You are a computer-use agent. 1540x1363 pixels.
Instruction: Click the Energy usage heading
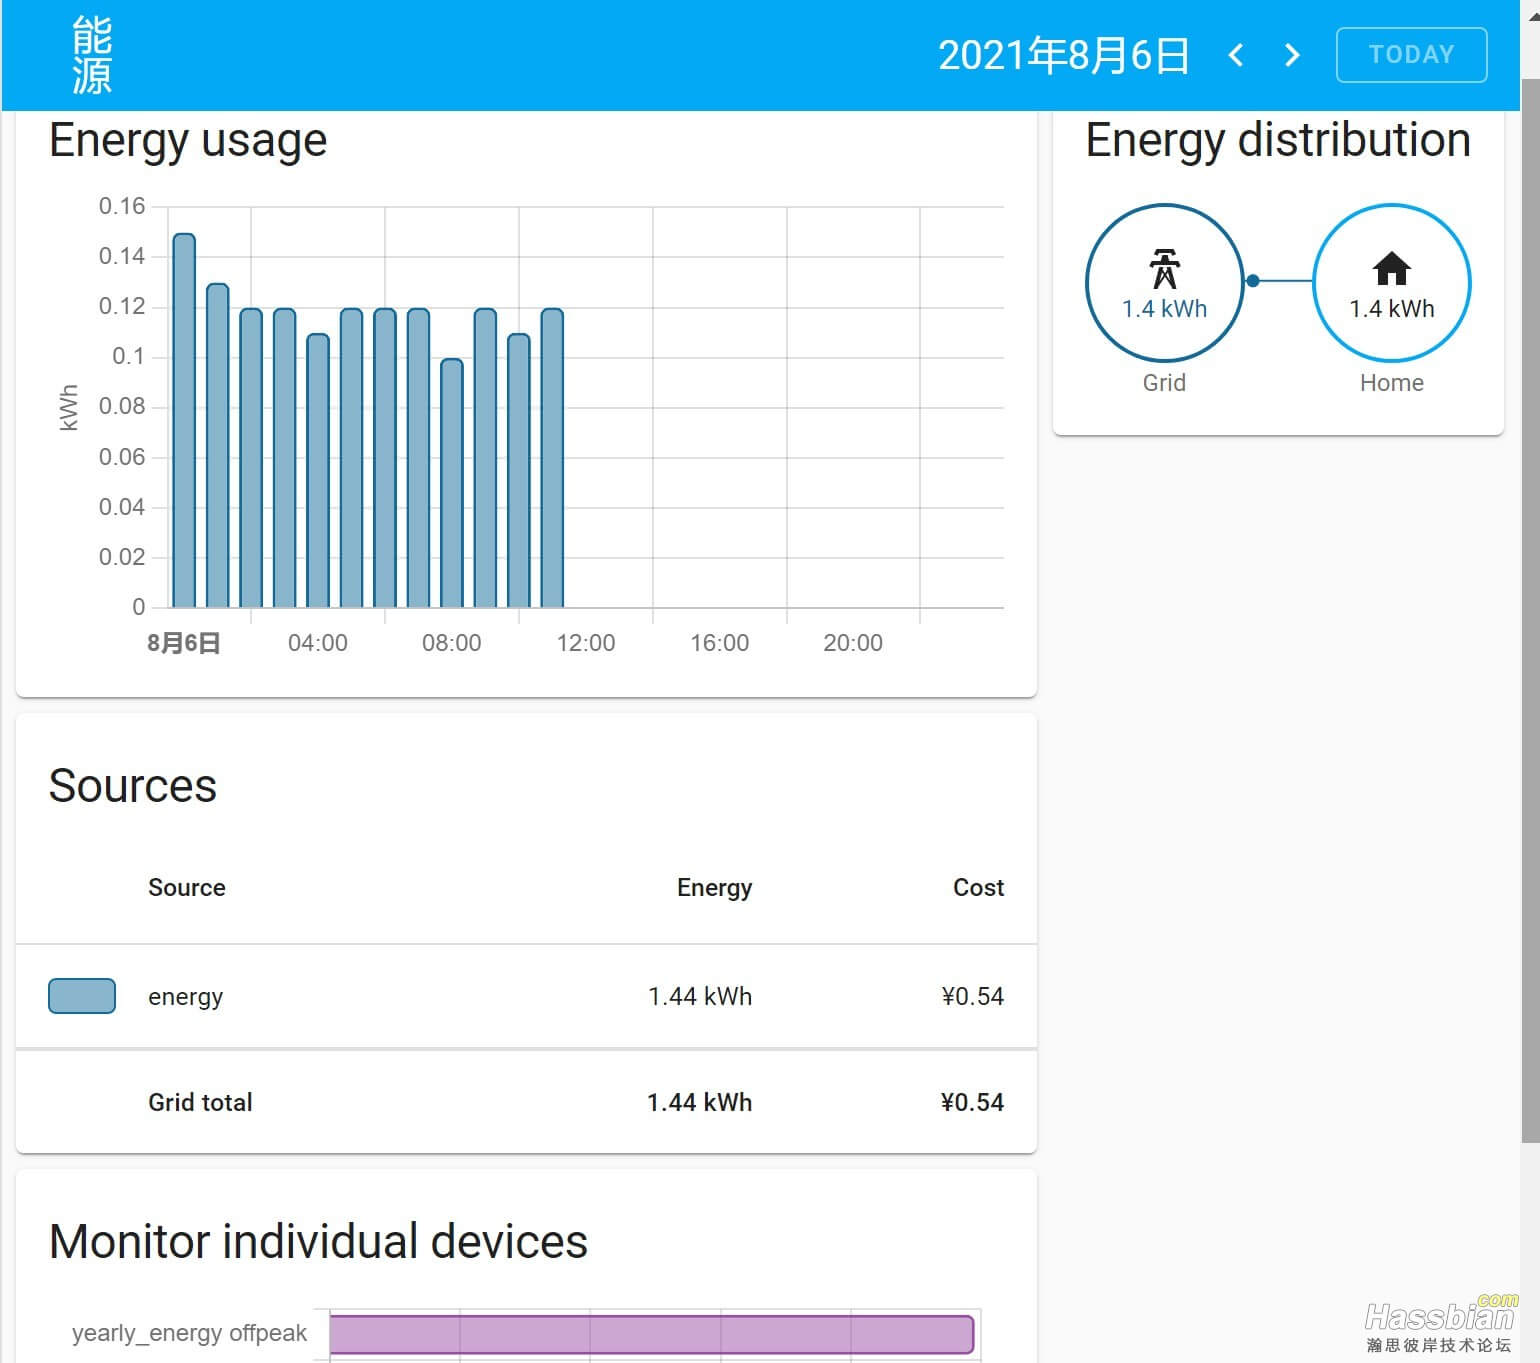[x=188, y=141]
